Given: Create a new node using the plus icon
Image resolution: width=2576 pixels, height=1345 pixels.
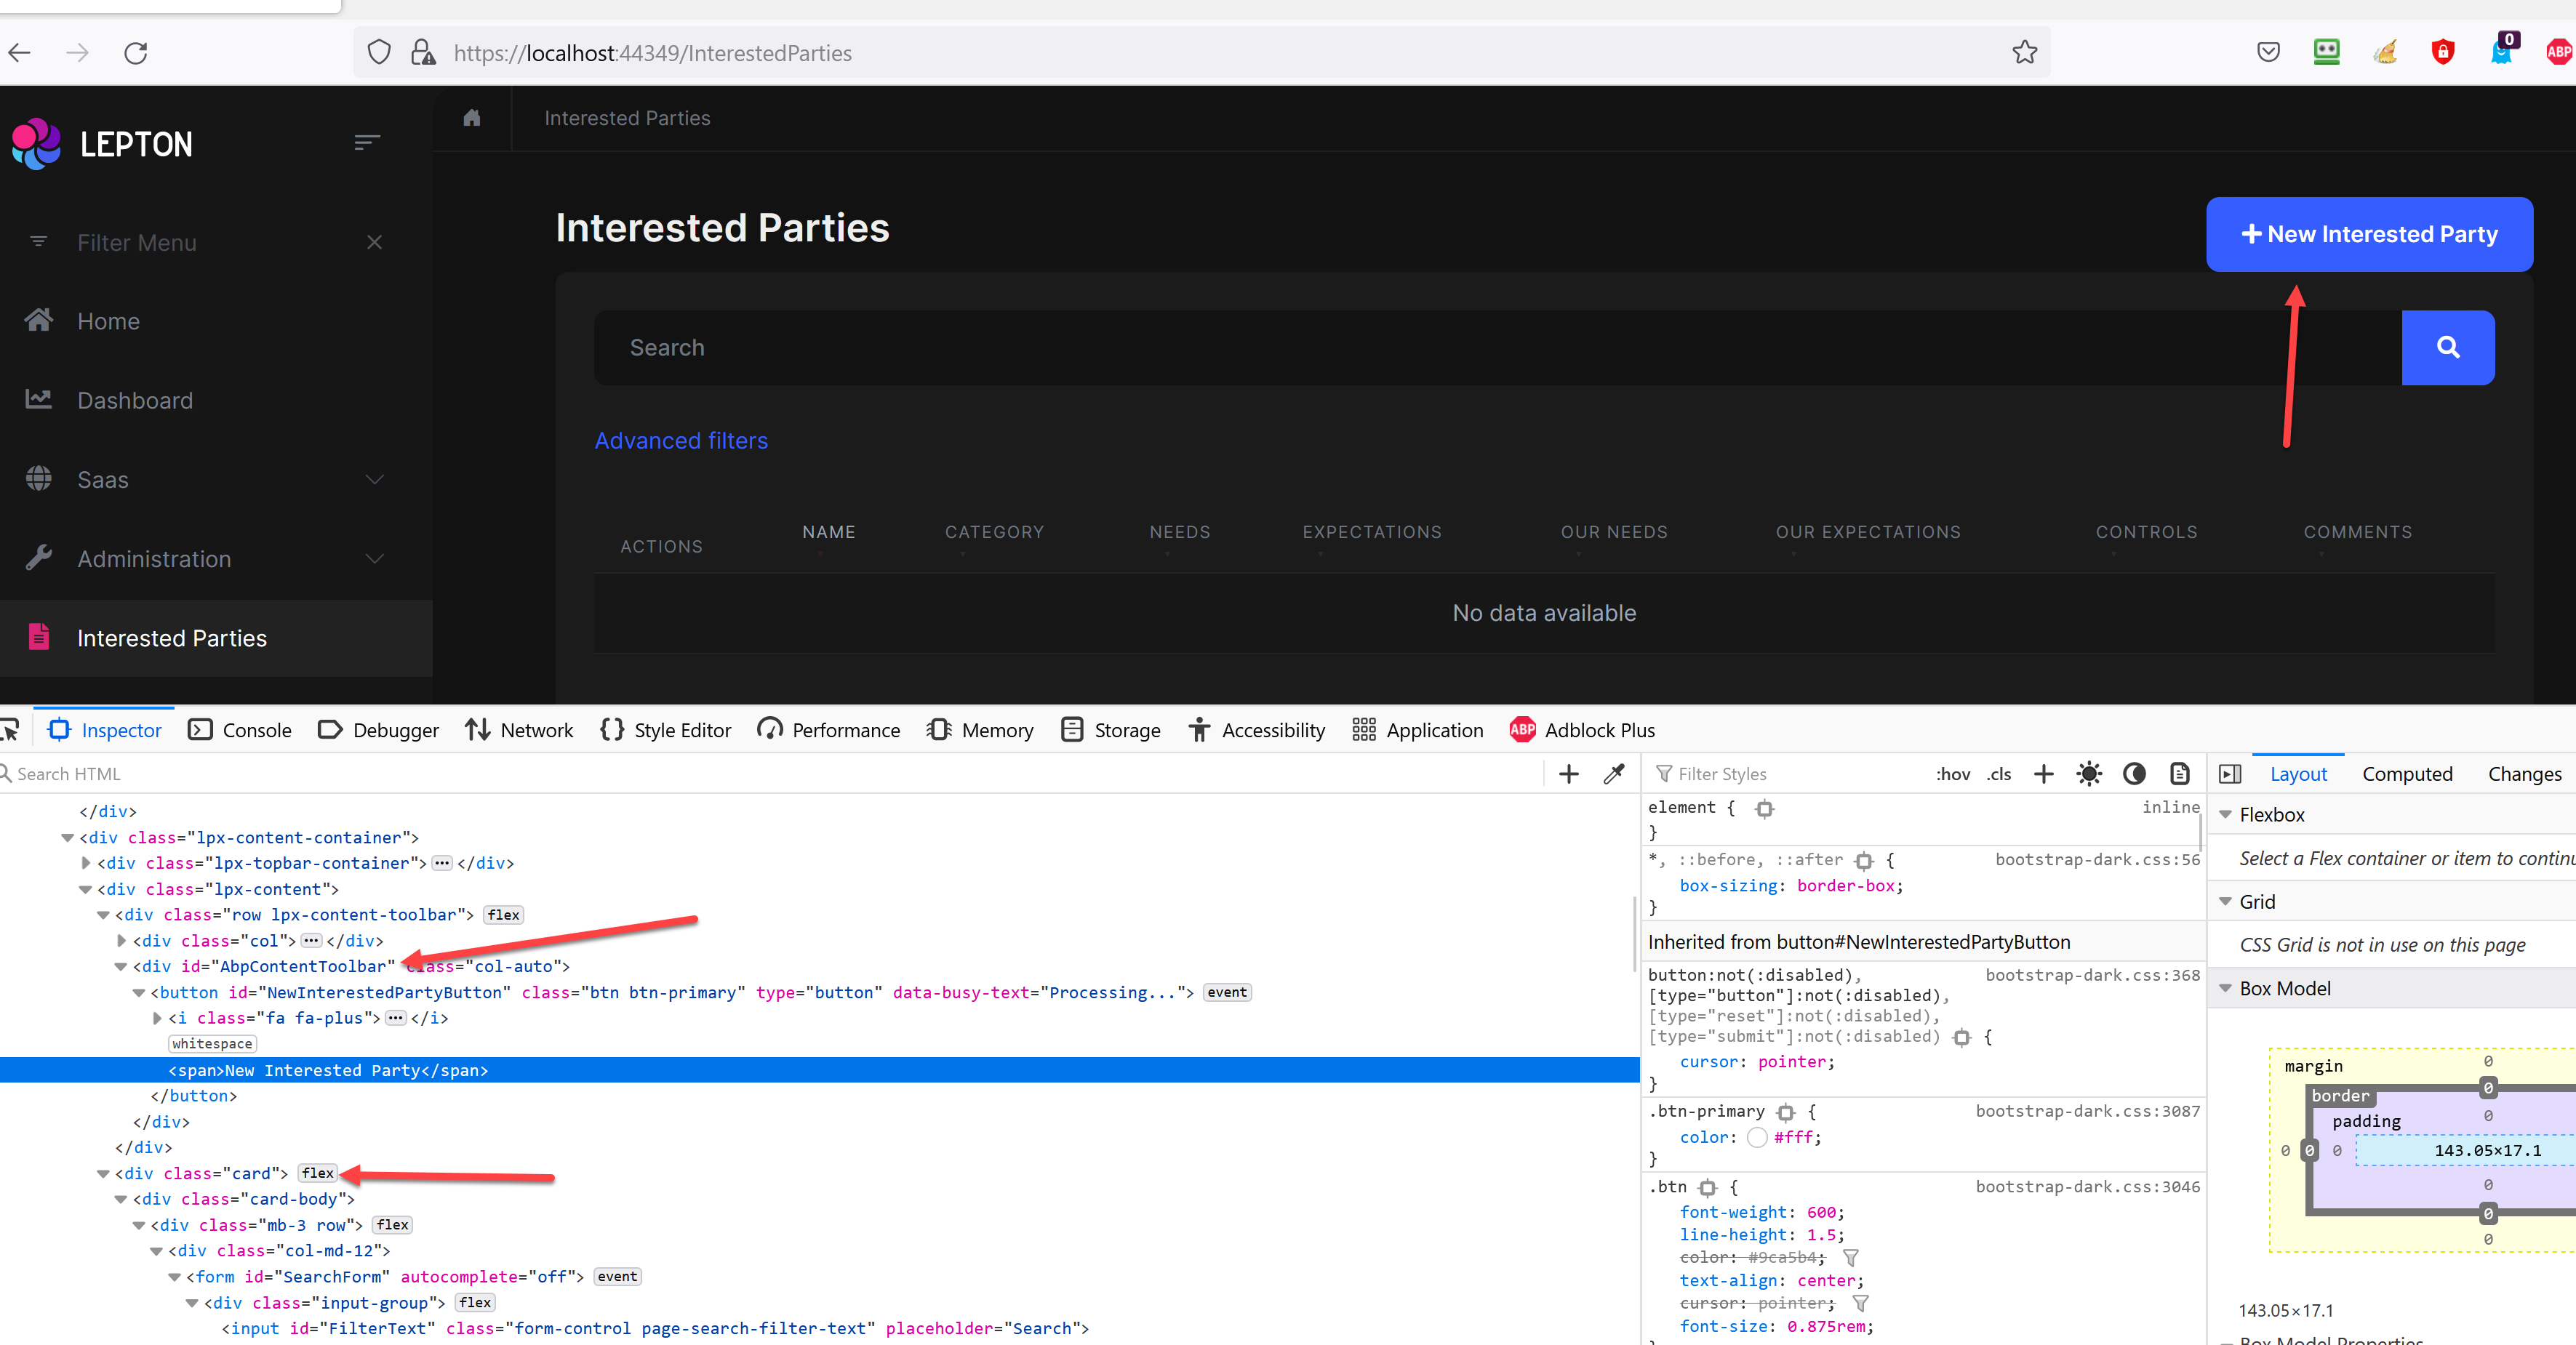Looking at the screenshot, I should pos(1568,773).
